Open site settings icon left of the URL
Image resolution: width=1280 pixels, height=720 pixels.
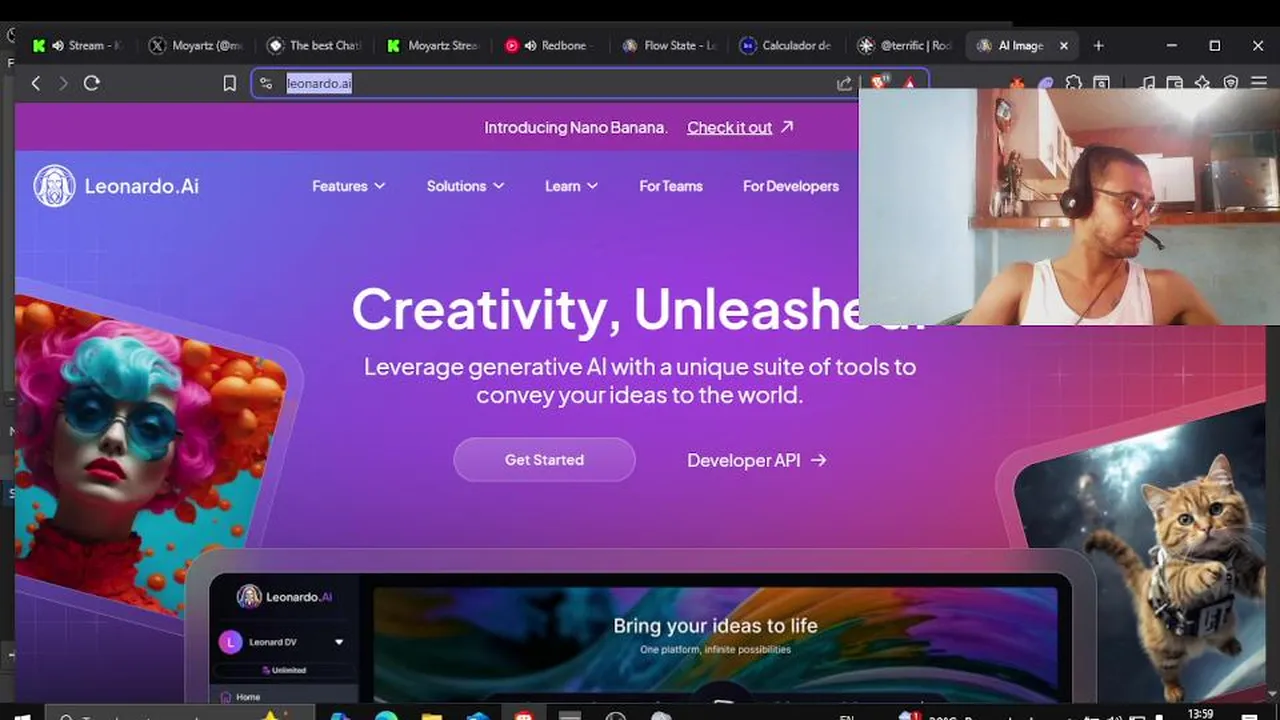pyautogui.click(x=266, y=83)
